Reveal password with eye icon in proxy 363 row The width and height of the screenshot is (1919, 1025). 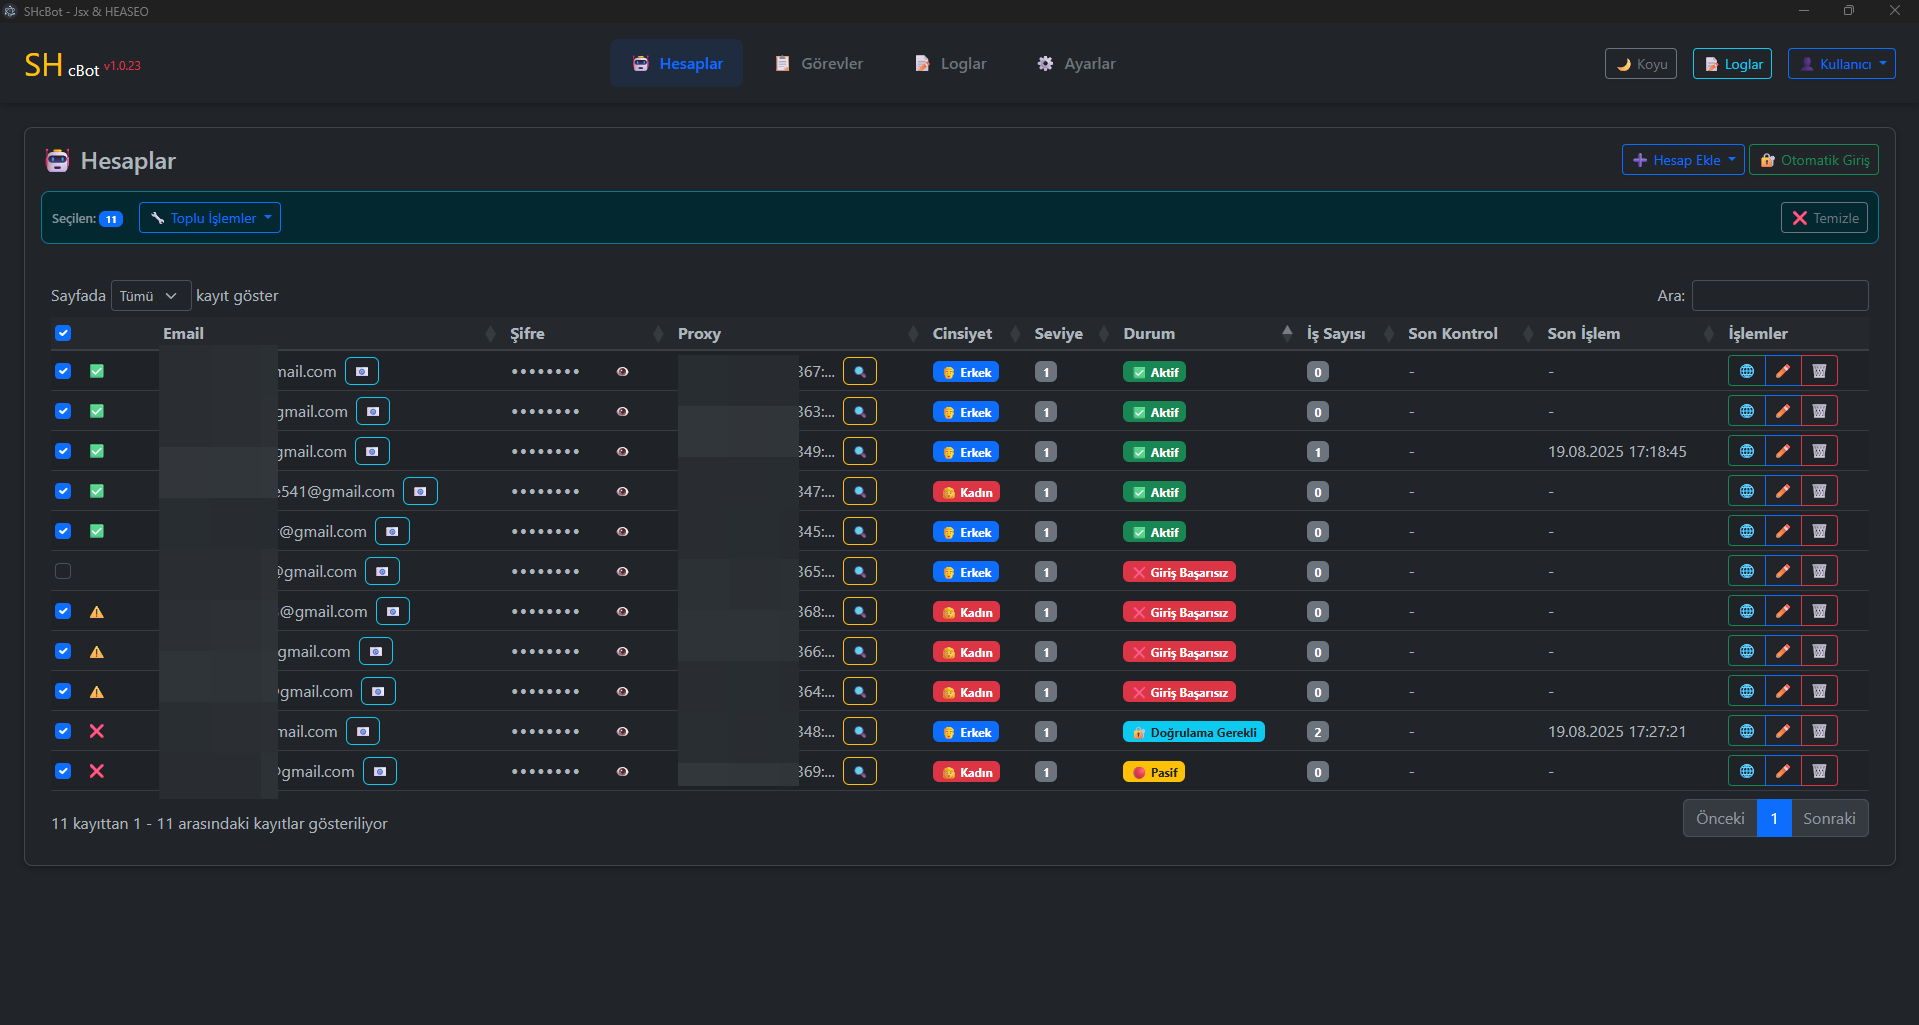[623, 411]
